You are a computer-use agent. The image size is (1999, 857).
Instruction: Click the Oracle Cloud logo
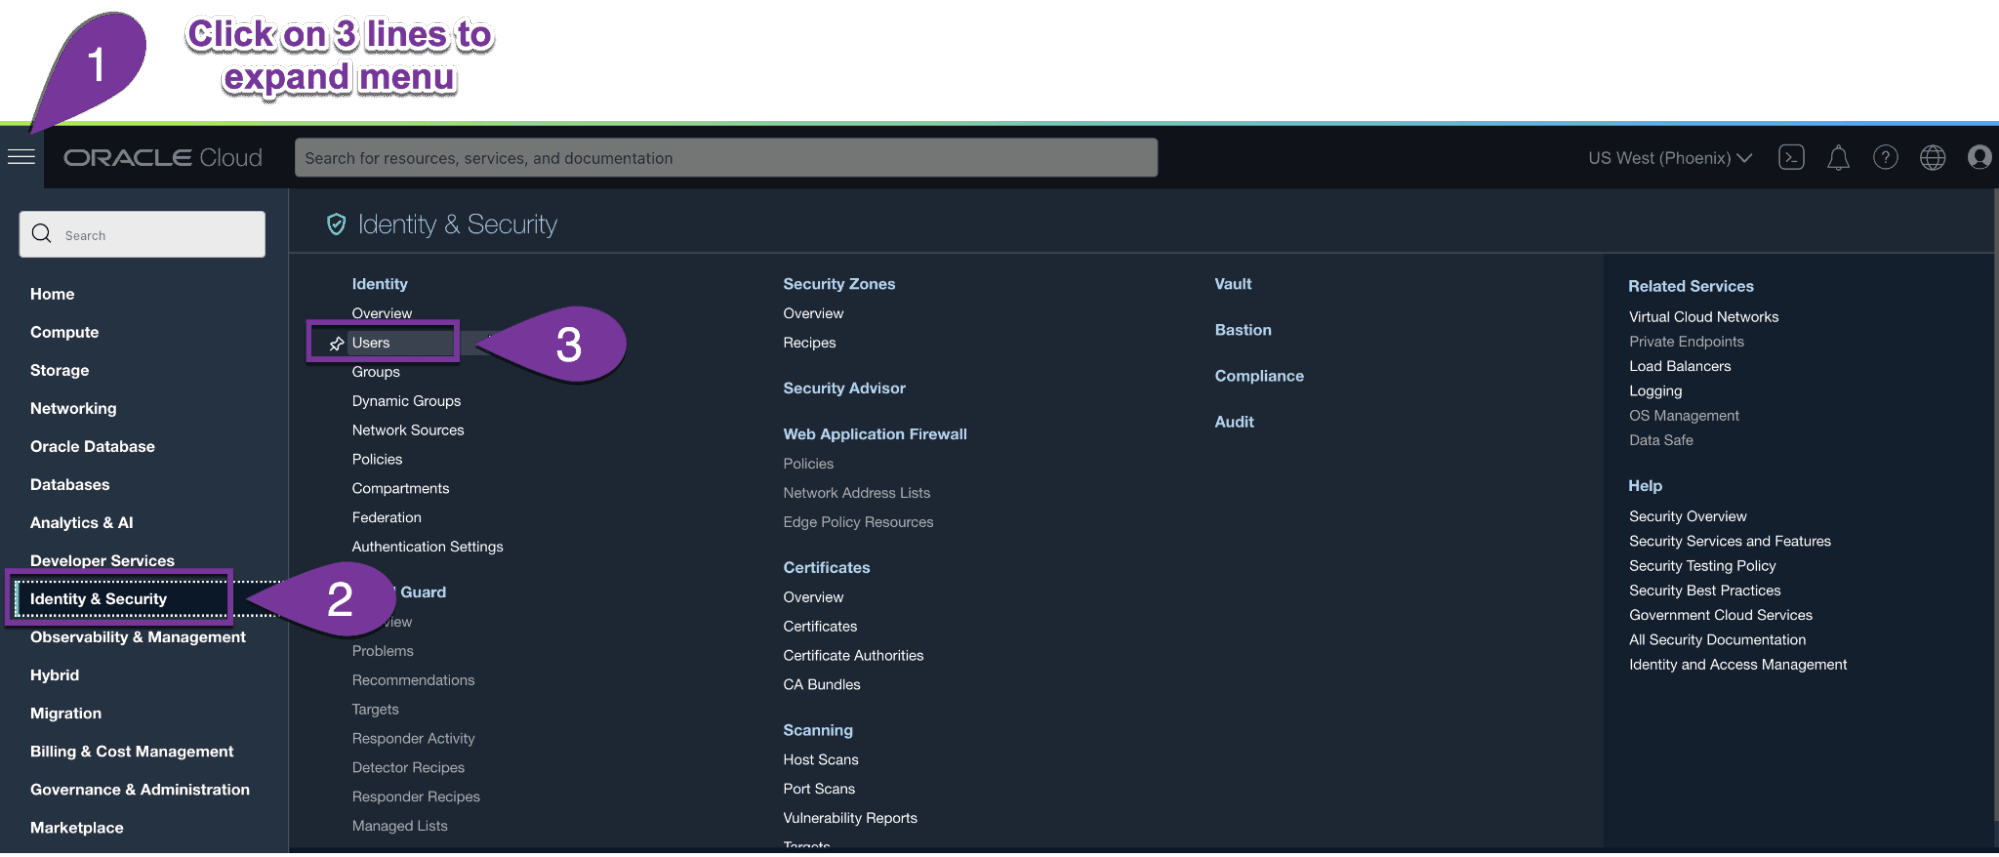click(163, 158)
